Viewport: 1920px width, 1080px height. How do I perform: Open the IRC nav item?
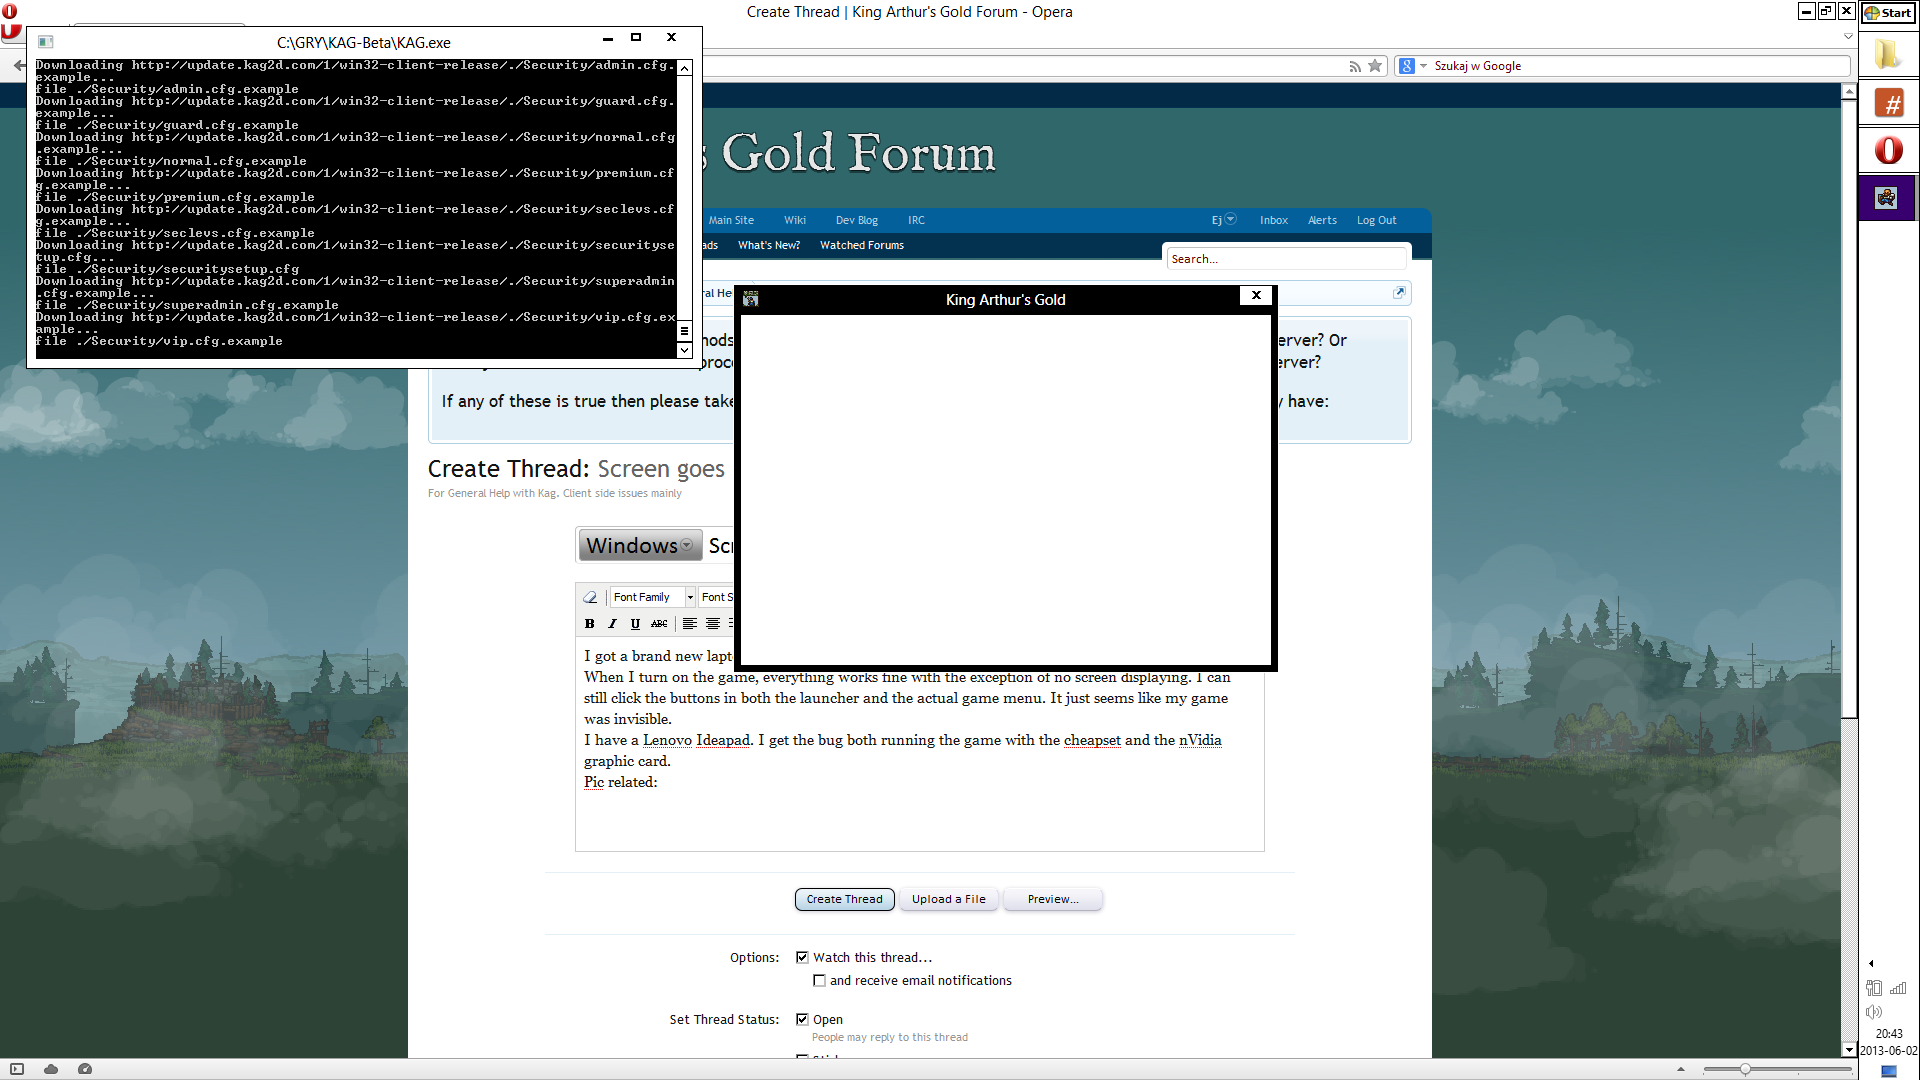pyautogui.click(x=916, y=220)
